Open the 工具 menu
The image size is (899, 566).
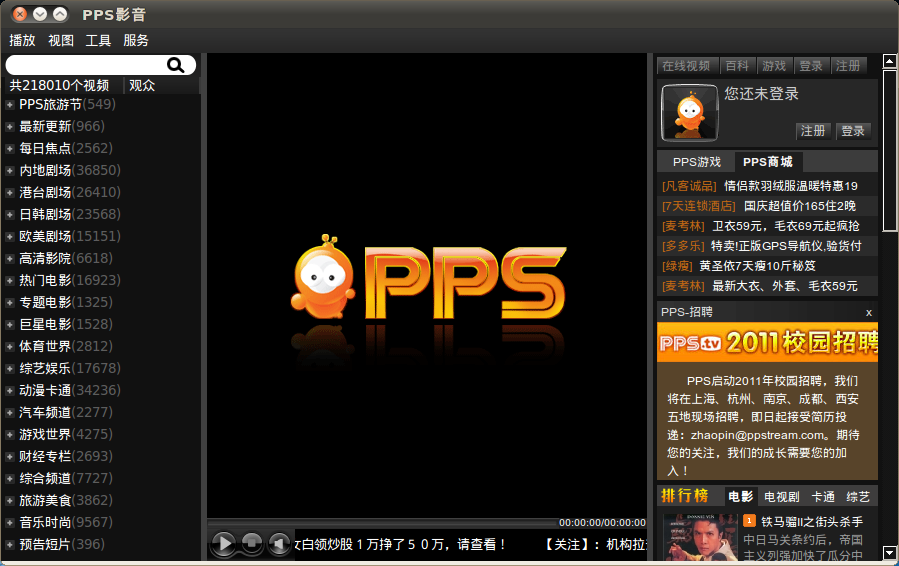[x=98, y=40]
